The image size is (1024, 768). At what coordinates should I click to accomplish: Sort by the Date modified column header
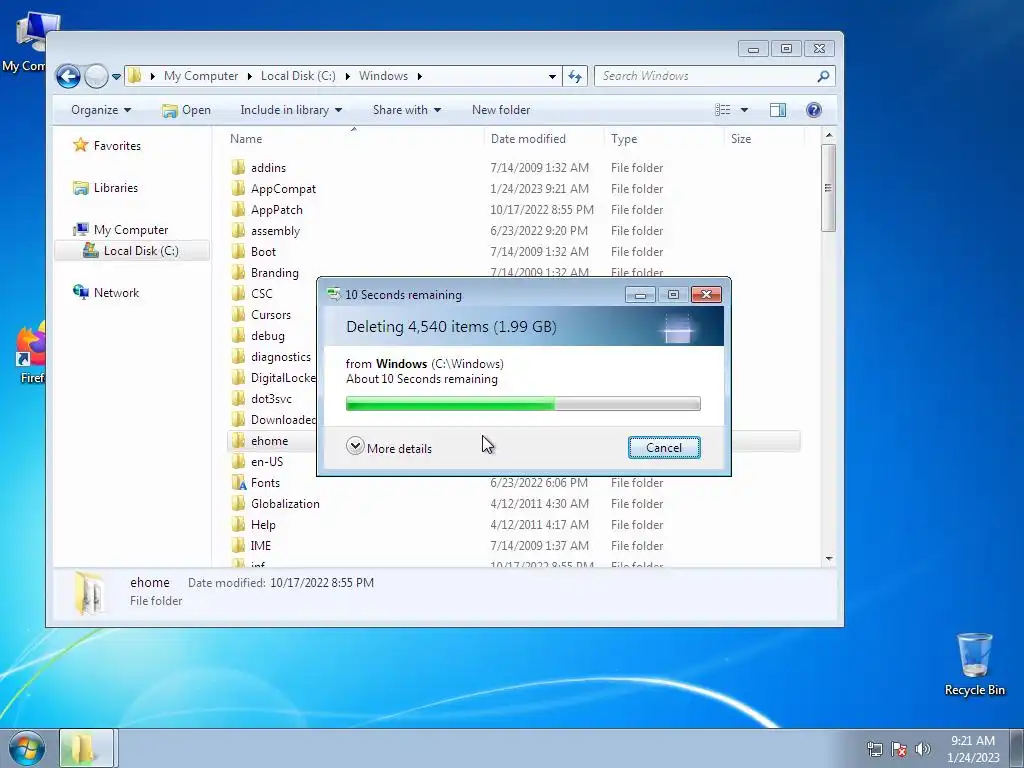point(528,138)
